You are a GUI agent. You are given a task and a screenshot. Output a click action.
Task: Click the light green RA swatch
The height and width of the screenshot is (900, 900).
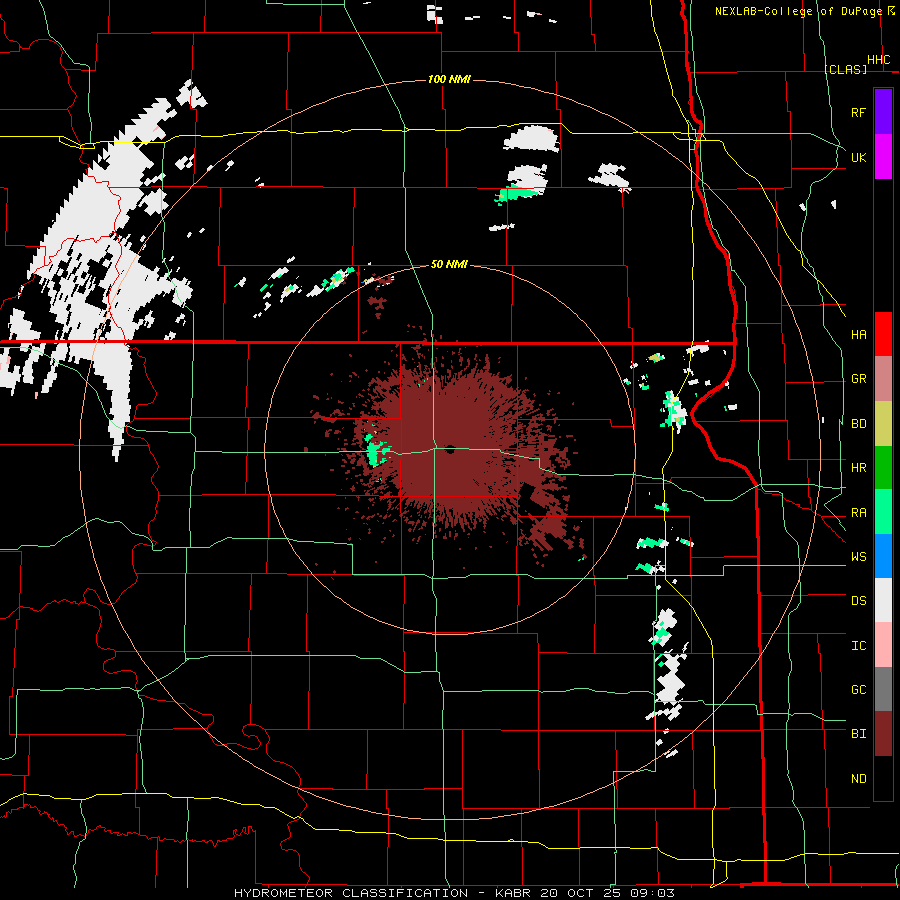[883, 512]
